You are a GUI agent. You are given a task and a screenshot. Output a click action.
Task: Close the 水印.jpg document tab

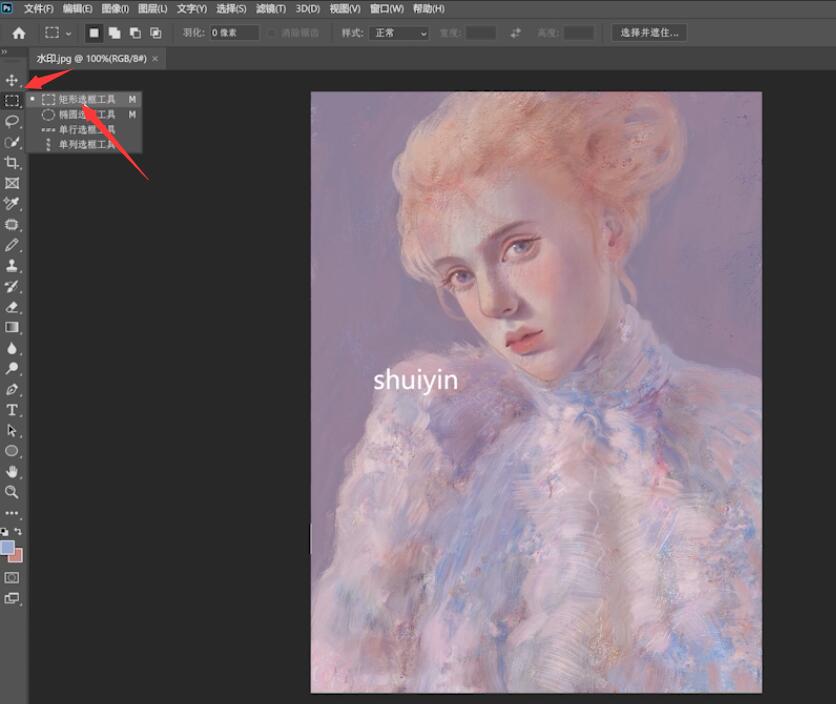[155, 59]
